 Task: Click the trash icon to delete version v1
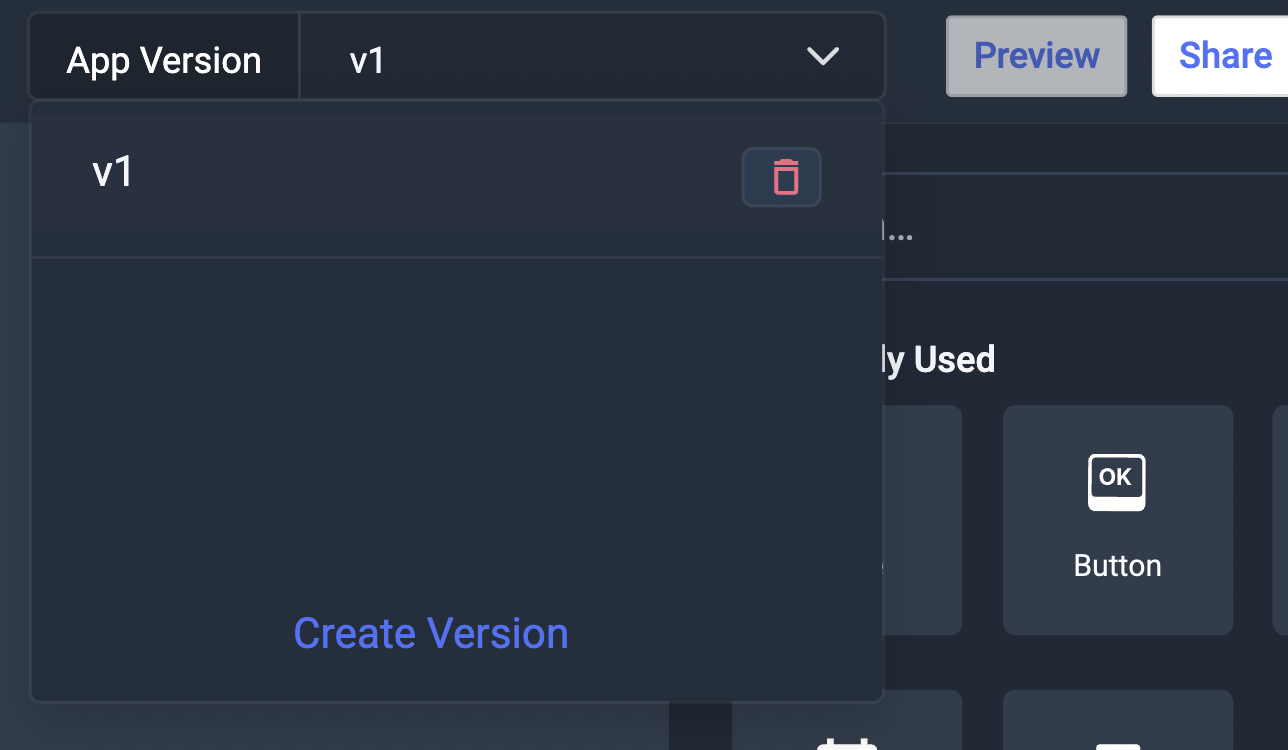(781, 177)
